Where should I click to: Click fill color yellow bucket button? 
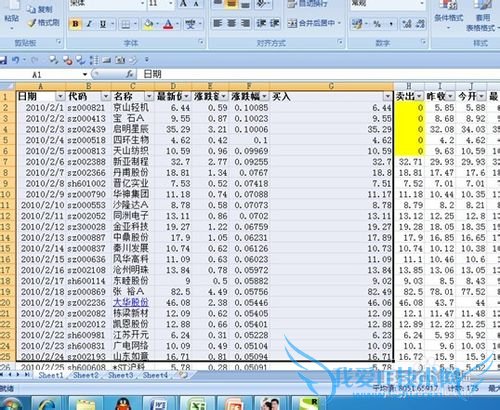point(148,24)
